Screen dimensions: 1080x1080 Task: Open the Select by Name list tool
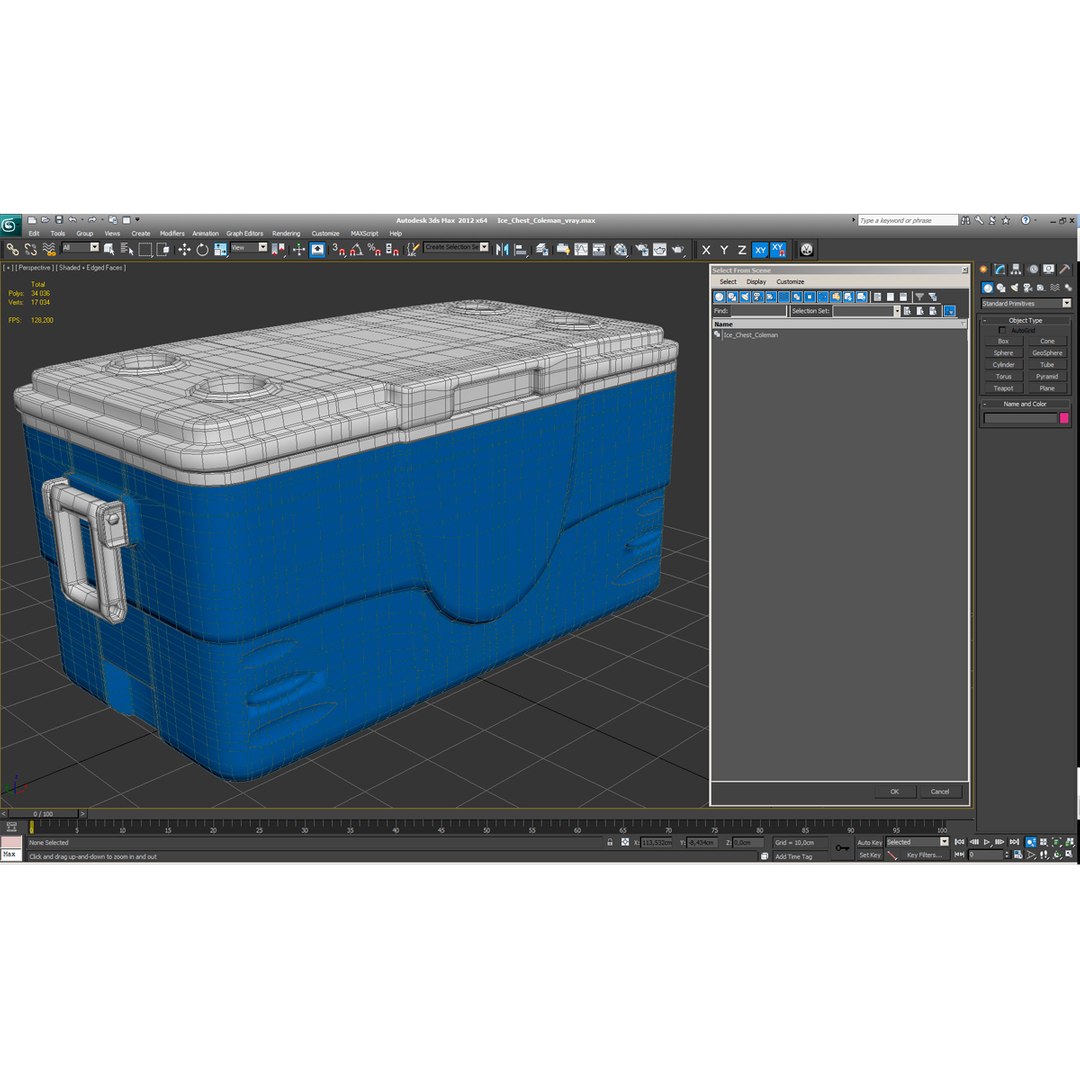coord(127,249)
